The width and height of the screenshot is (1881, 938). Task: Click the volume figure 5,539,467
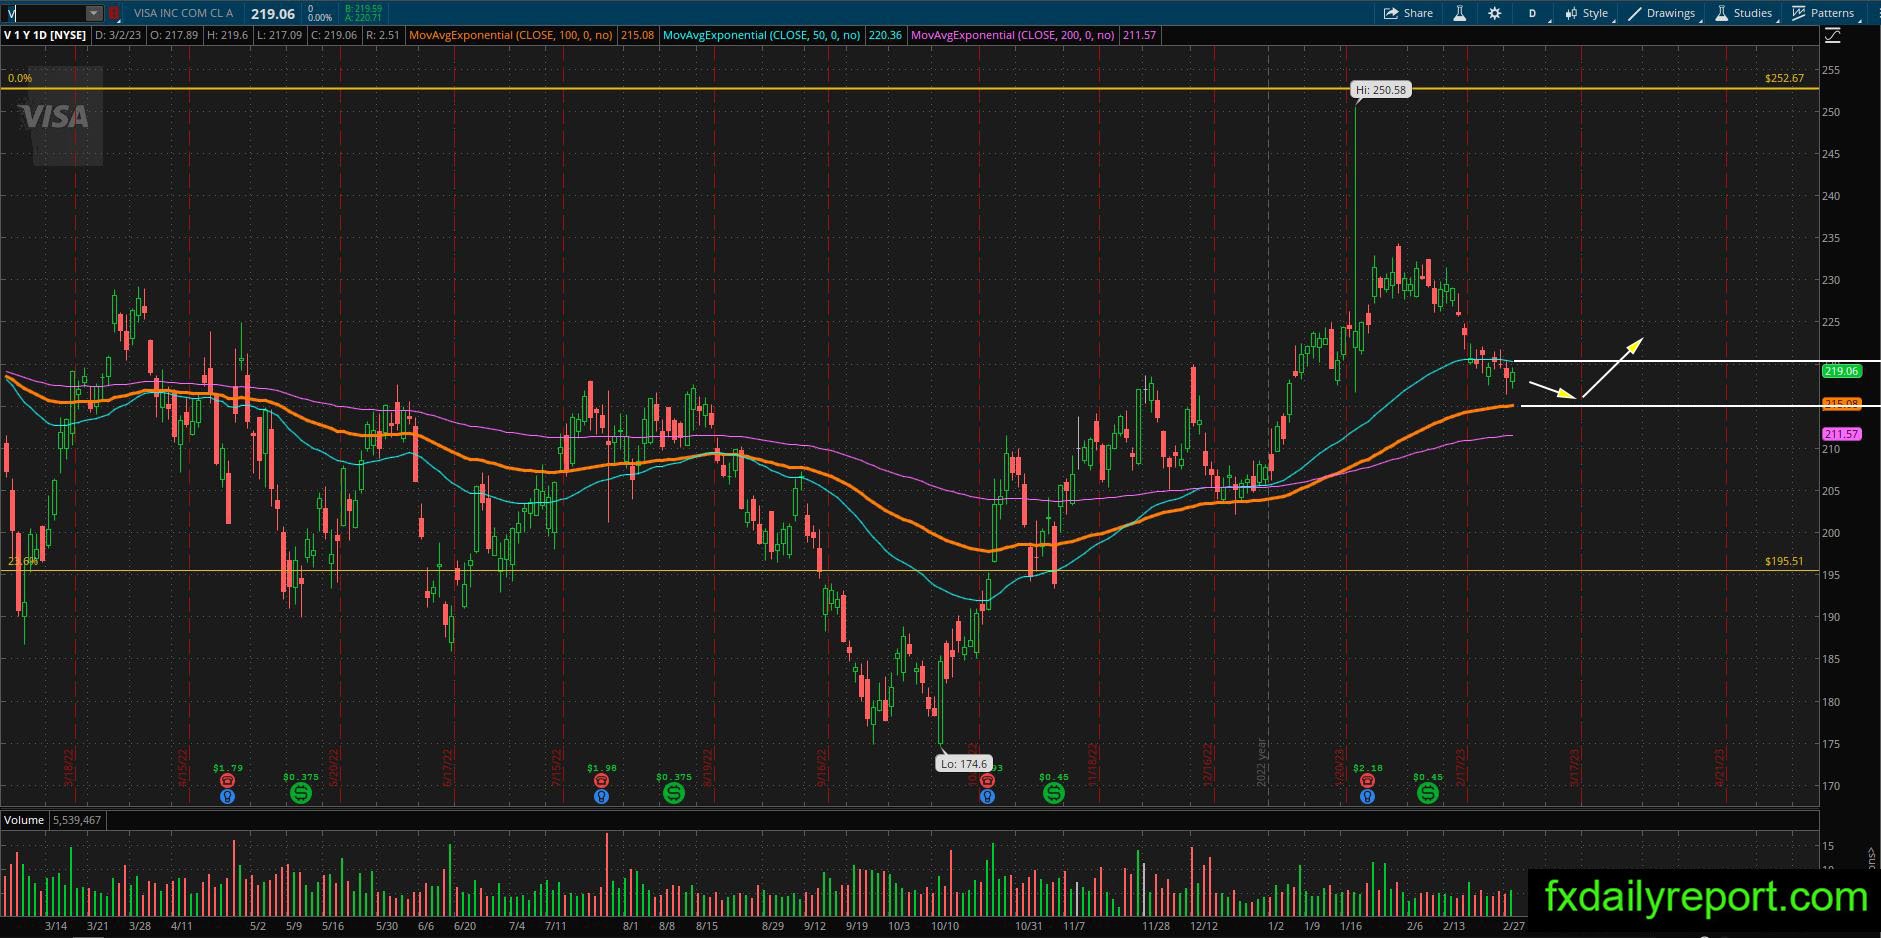coord(76,820)
